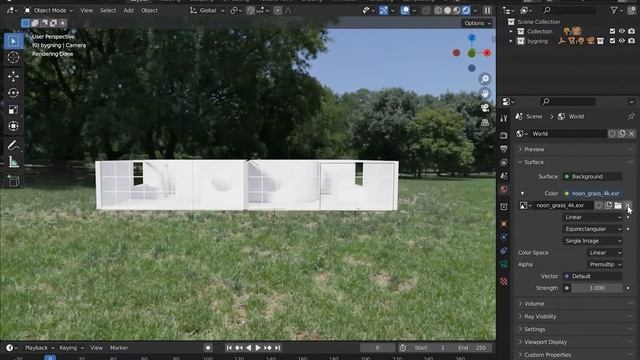Unlink the noon_grass_4k.exr image
This screenshot has width=640, height=360.
(627, 205)
